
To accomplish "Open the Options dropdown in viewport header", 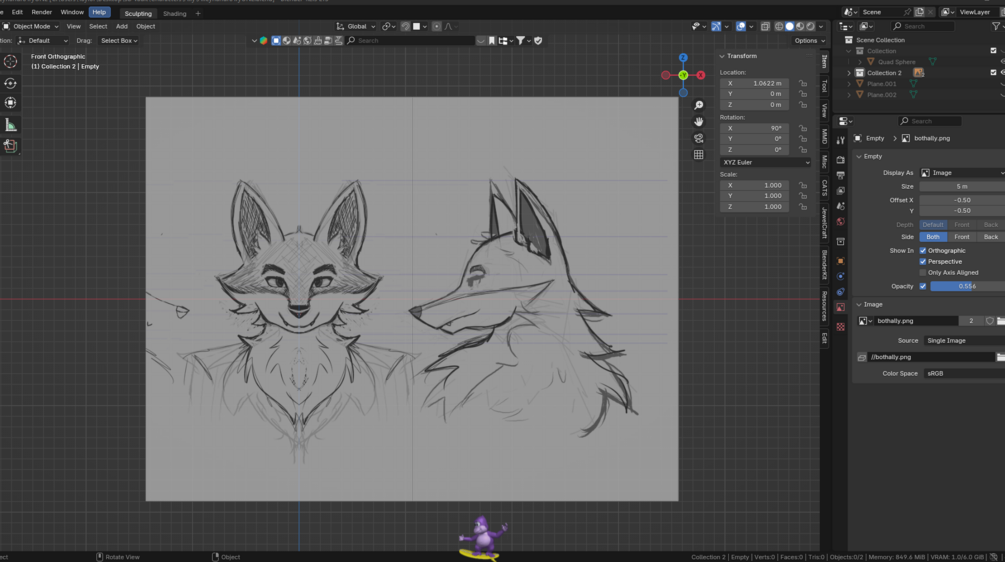I will (x=809, y=40).
